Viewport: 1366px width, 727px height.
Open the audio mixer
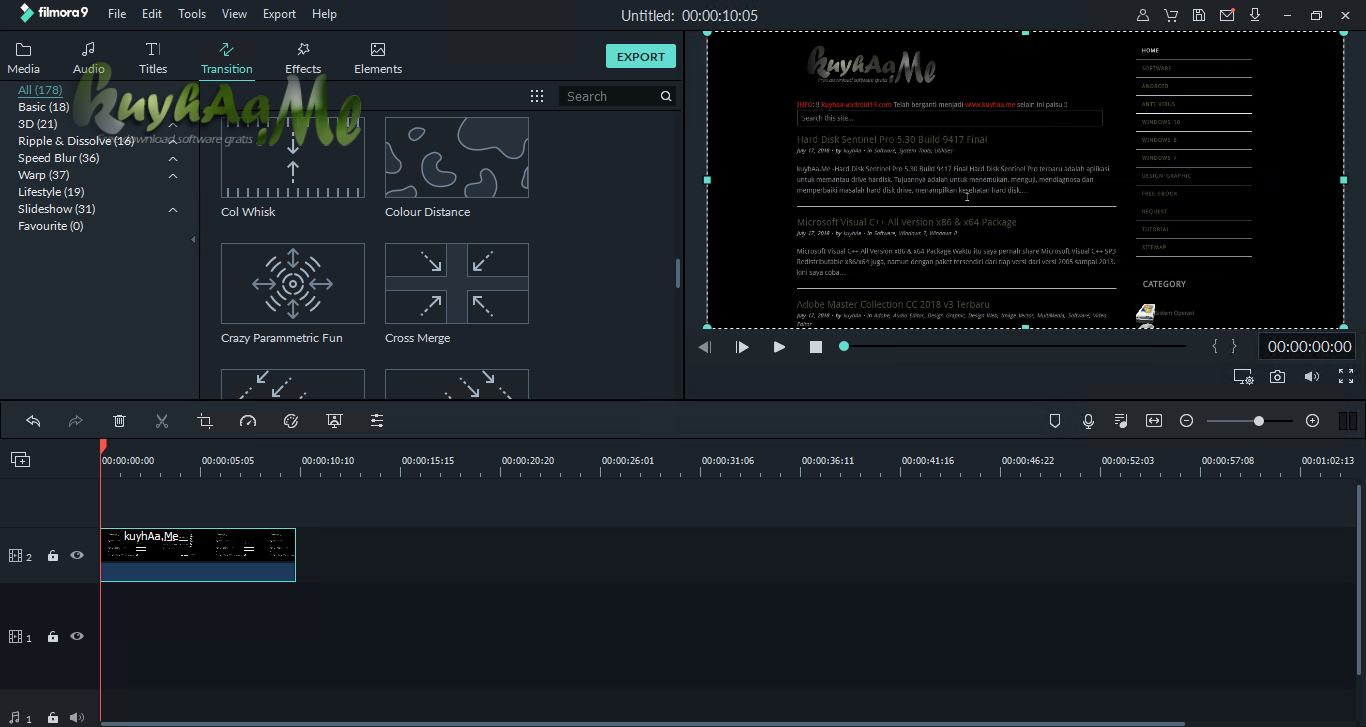tap(1121, 421)
